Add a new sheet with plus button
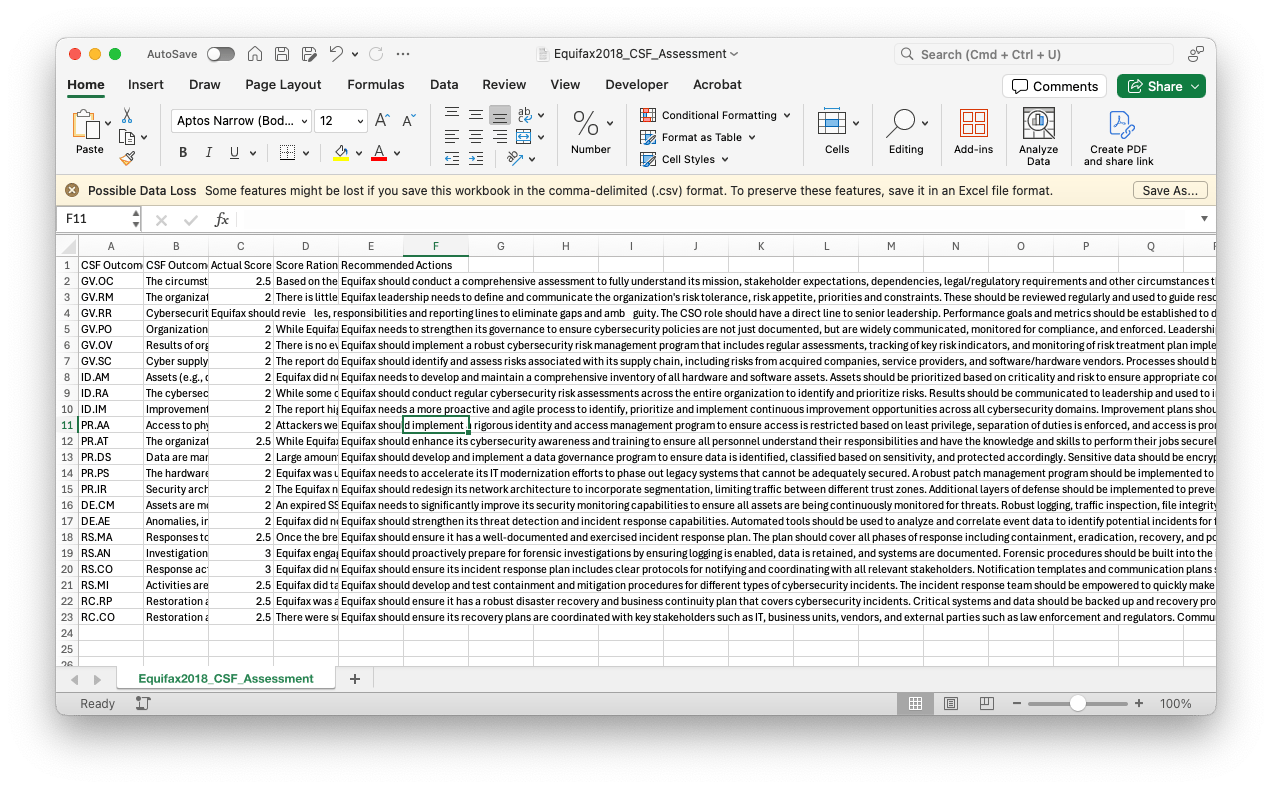This screenshot has width=1272, height=789. pyautogui.click(x=354, y=679)
